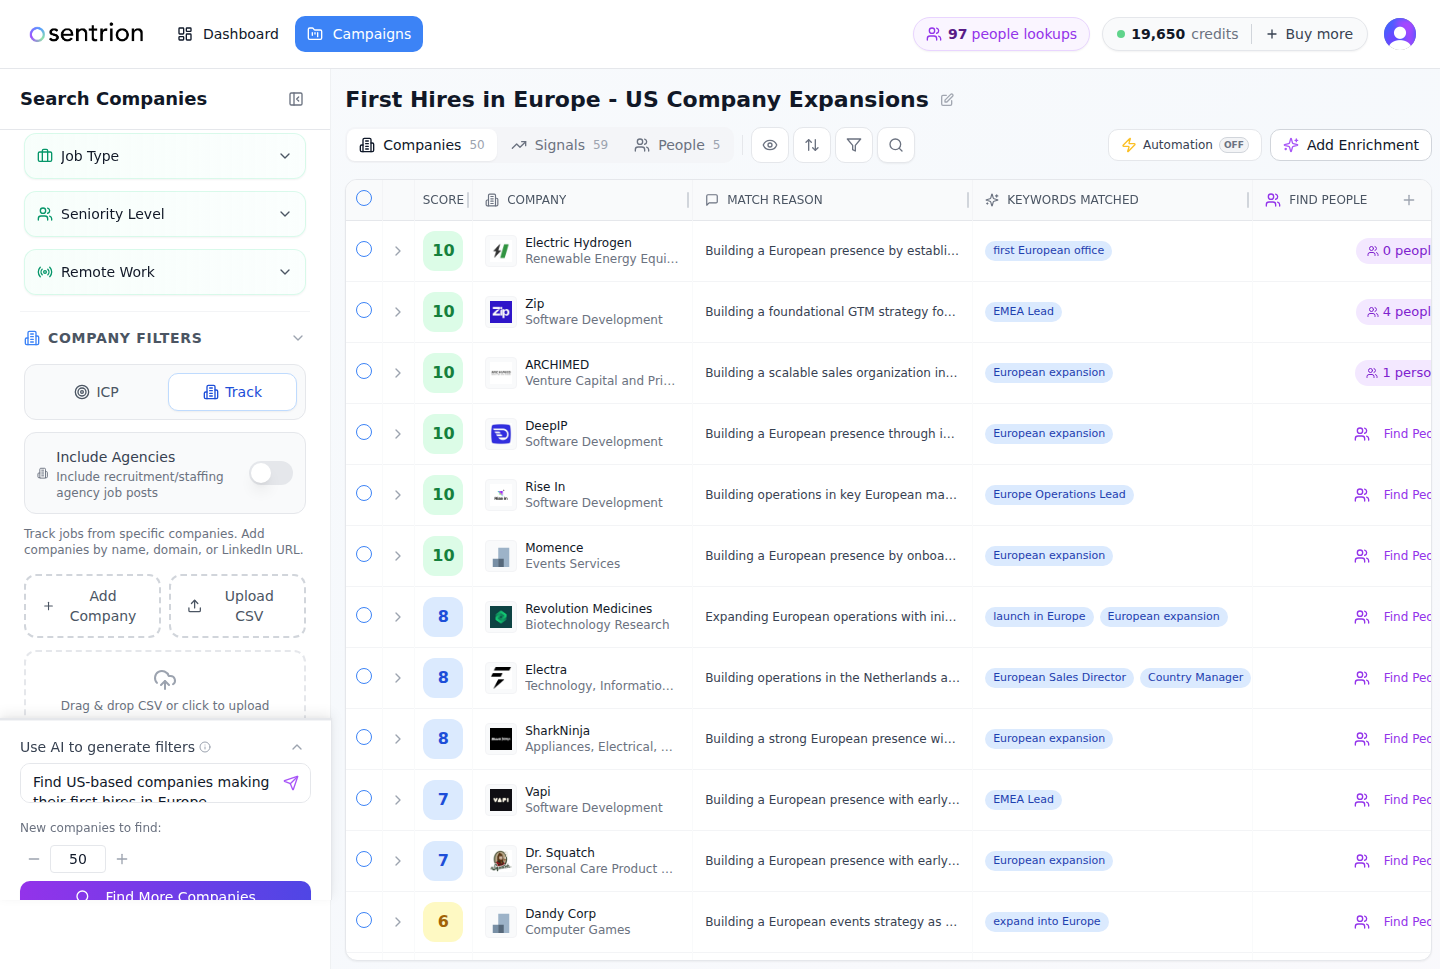Click the Sentrion logo
The width and height of the screenshot is (1440, 969).
[x=87, y=34]
